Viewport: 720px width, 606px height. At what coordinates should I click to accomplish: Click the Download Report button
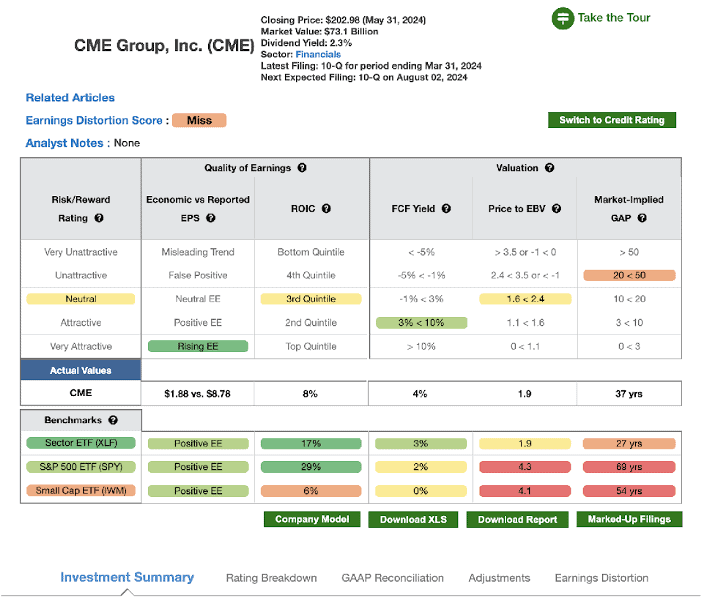coord(517,520)
